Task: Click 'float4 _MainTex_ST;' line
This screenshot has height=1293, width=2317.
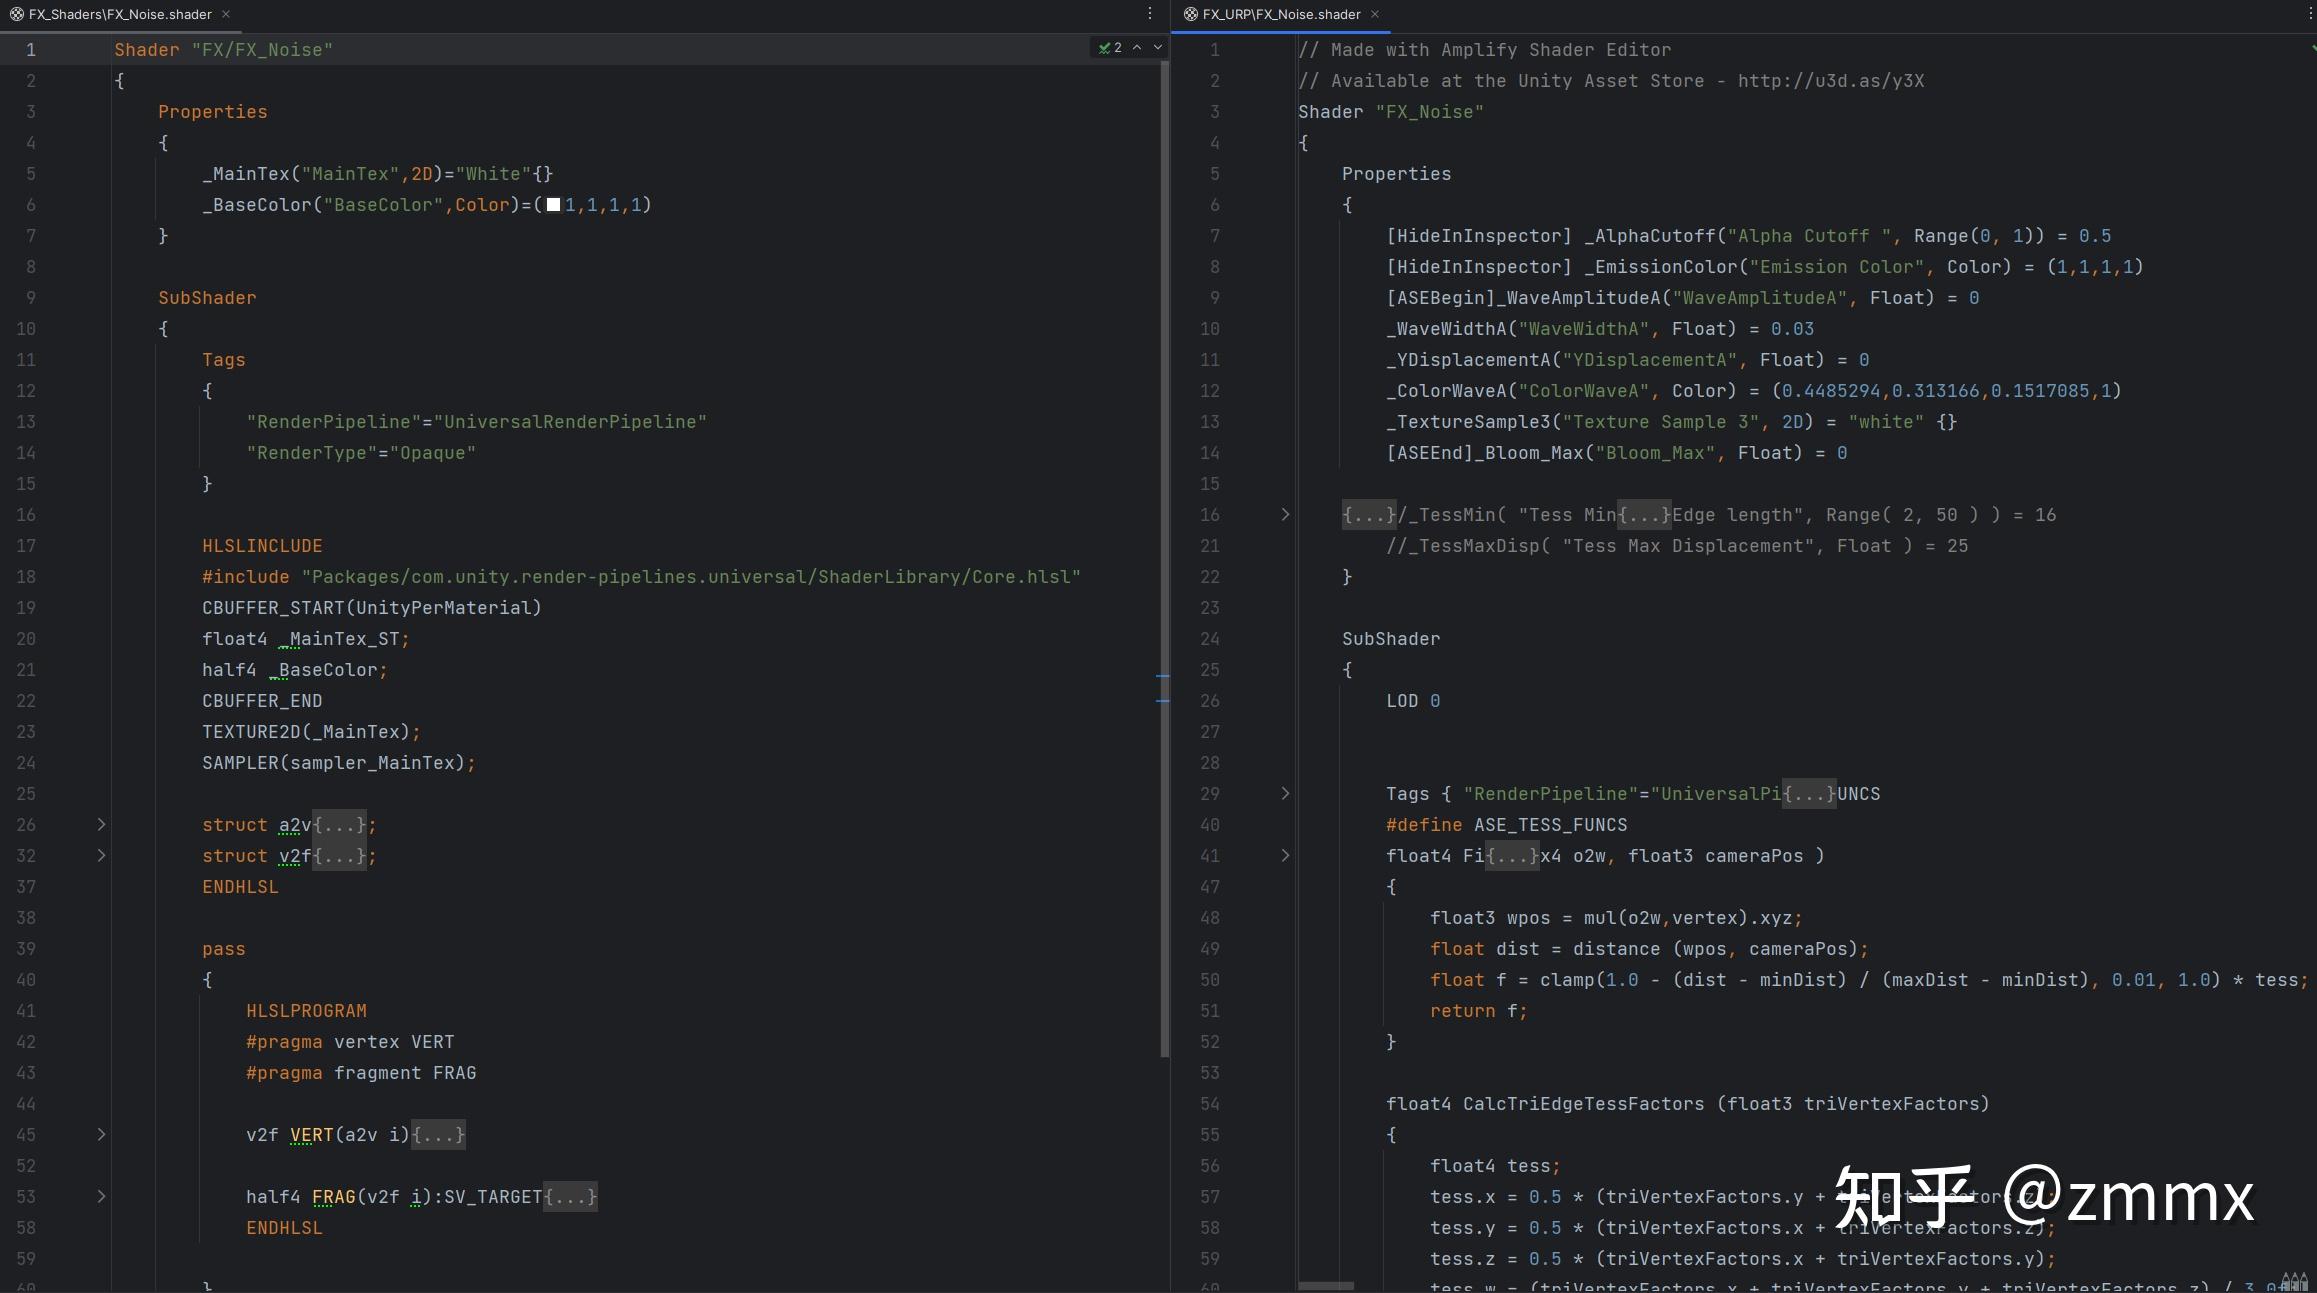Action: 306,639
